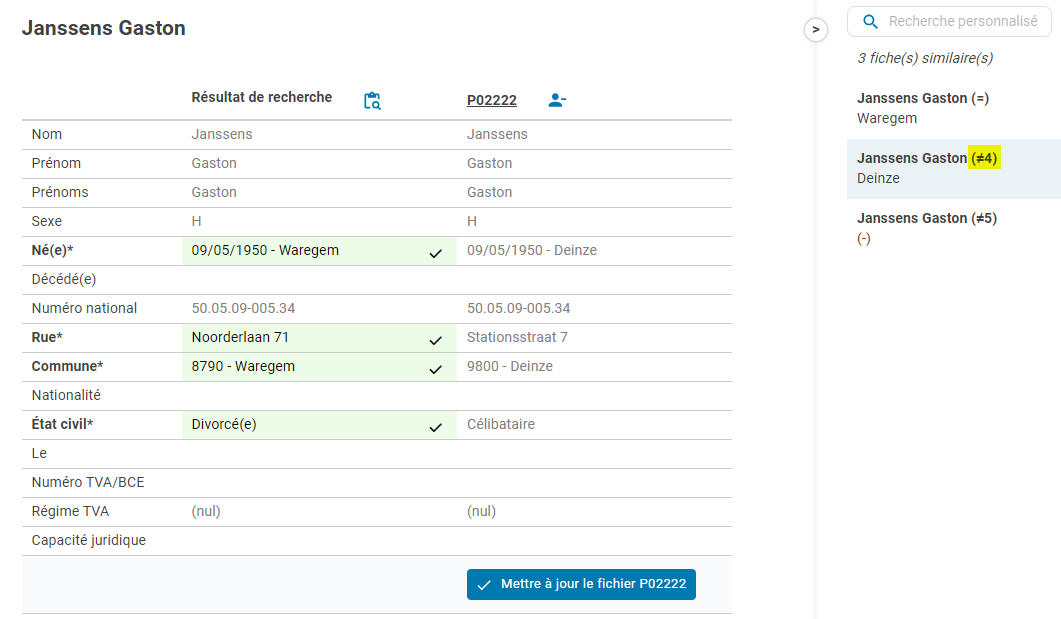The width and height of the screenshot is (1061, 619).
Task: Click the Sexe row label
Action: point(47,221)
